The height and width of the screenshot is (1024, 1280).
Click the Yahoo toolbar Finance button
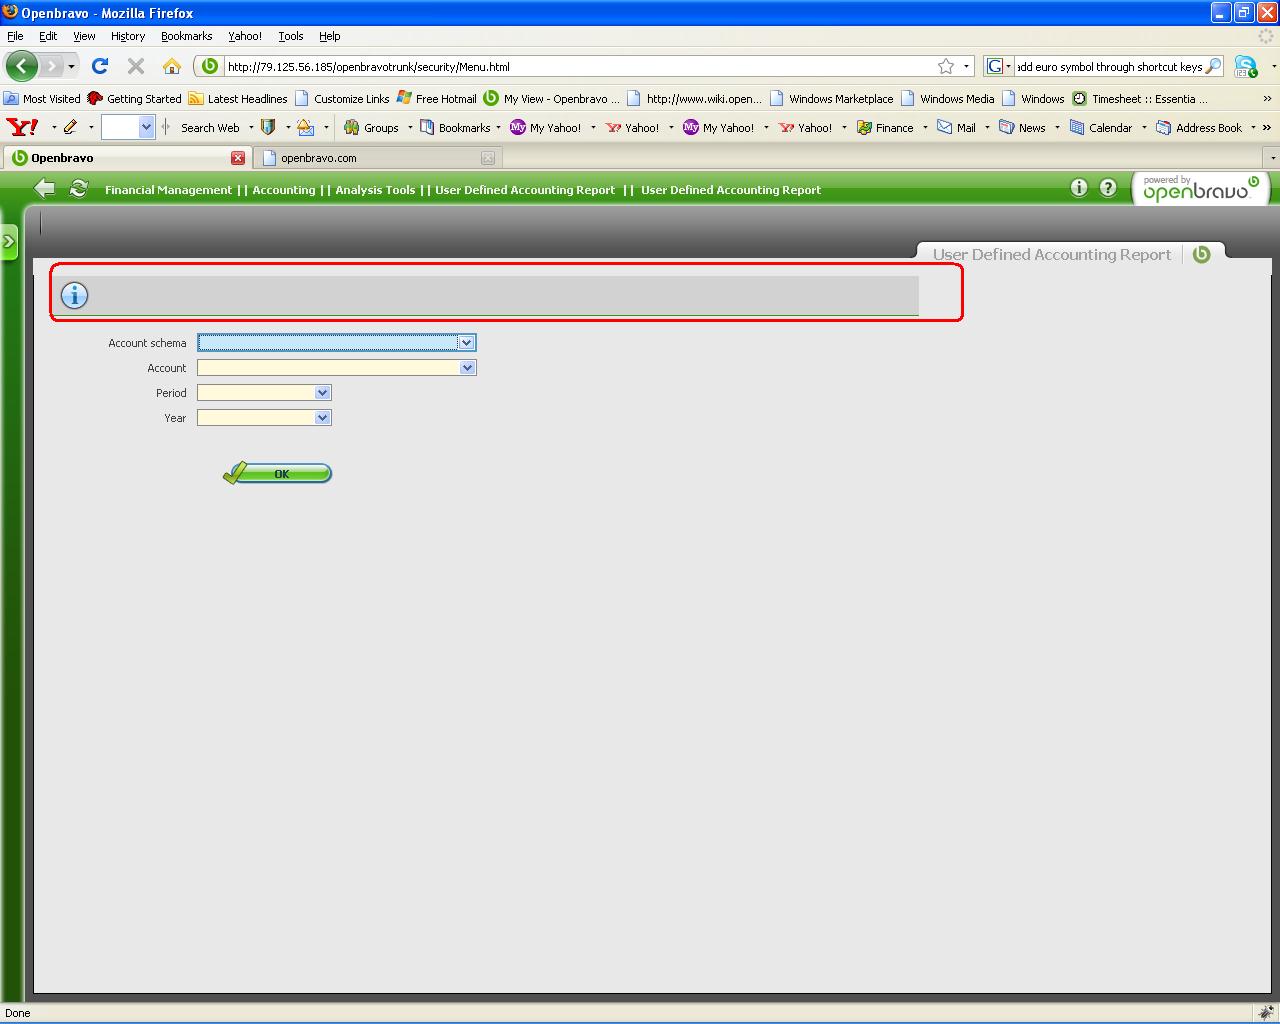tap(885, 127)
